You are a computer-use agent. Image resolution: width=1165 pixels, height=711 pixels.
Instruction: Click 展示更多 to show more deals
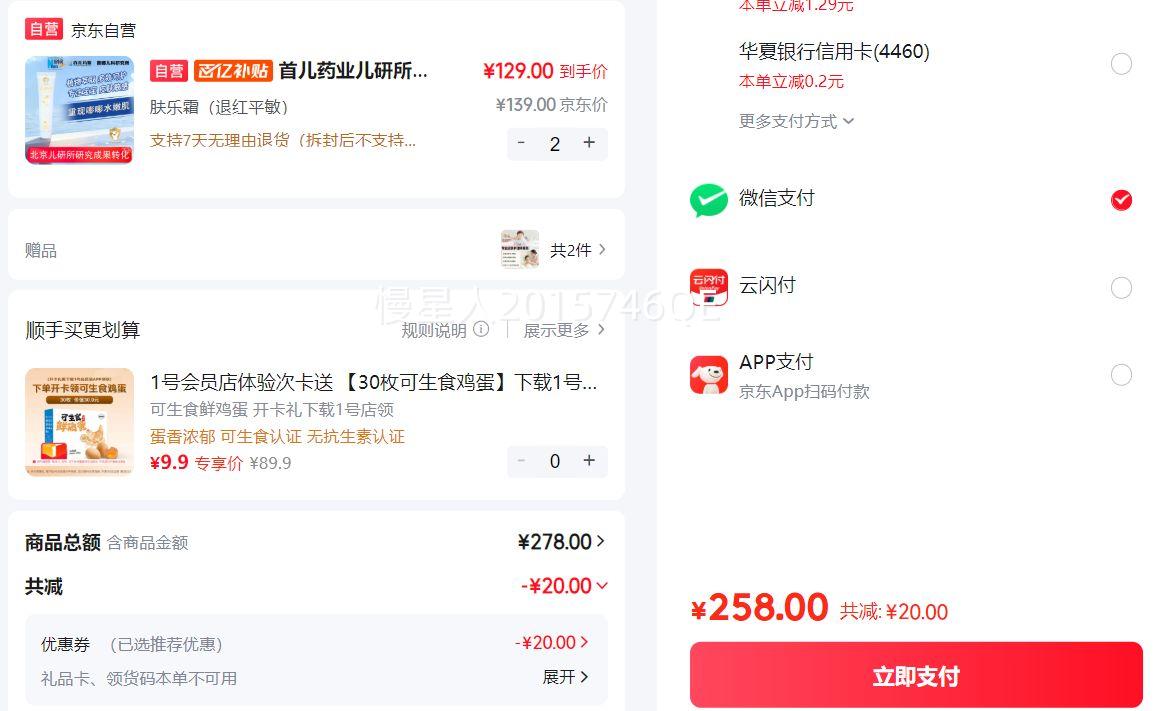click(565, 329)
